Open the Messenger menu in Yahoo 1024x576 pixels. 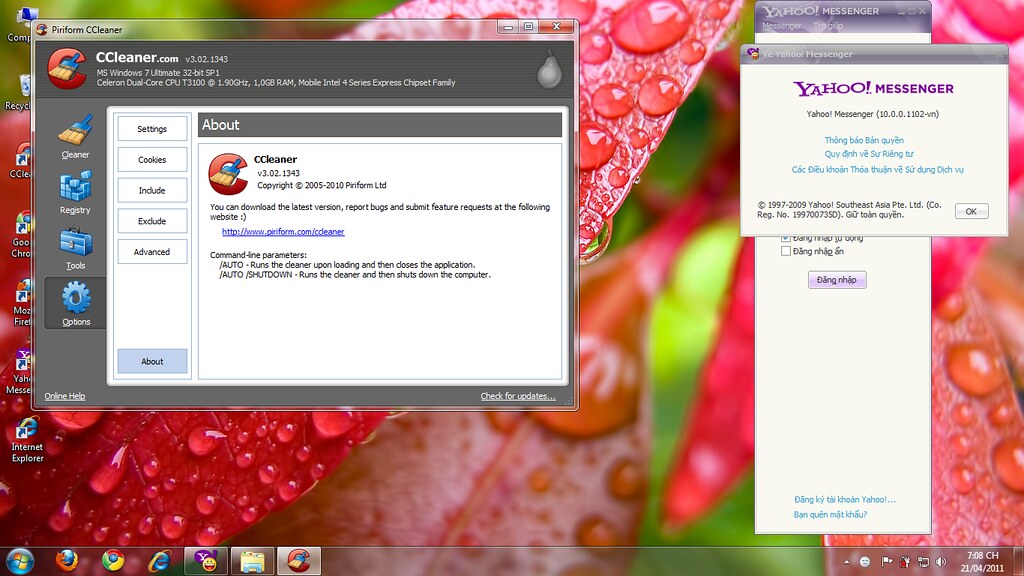[x=782, y=25]
